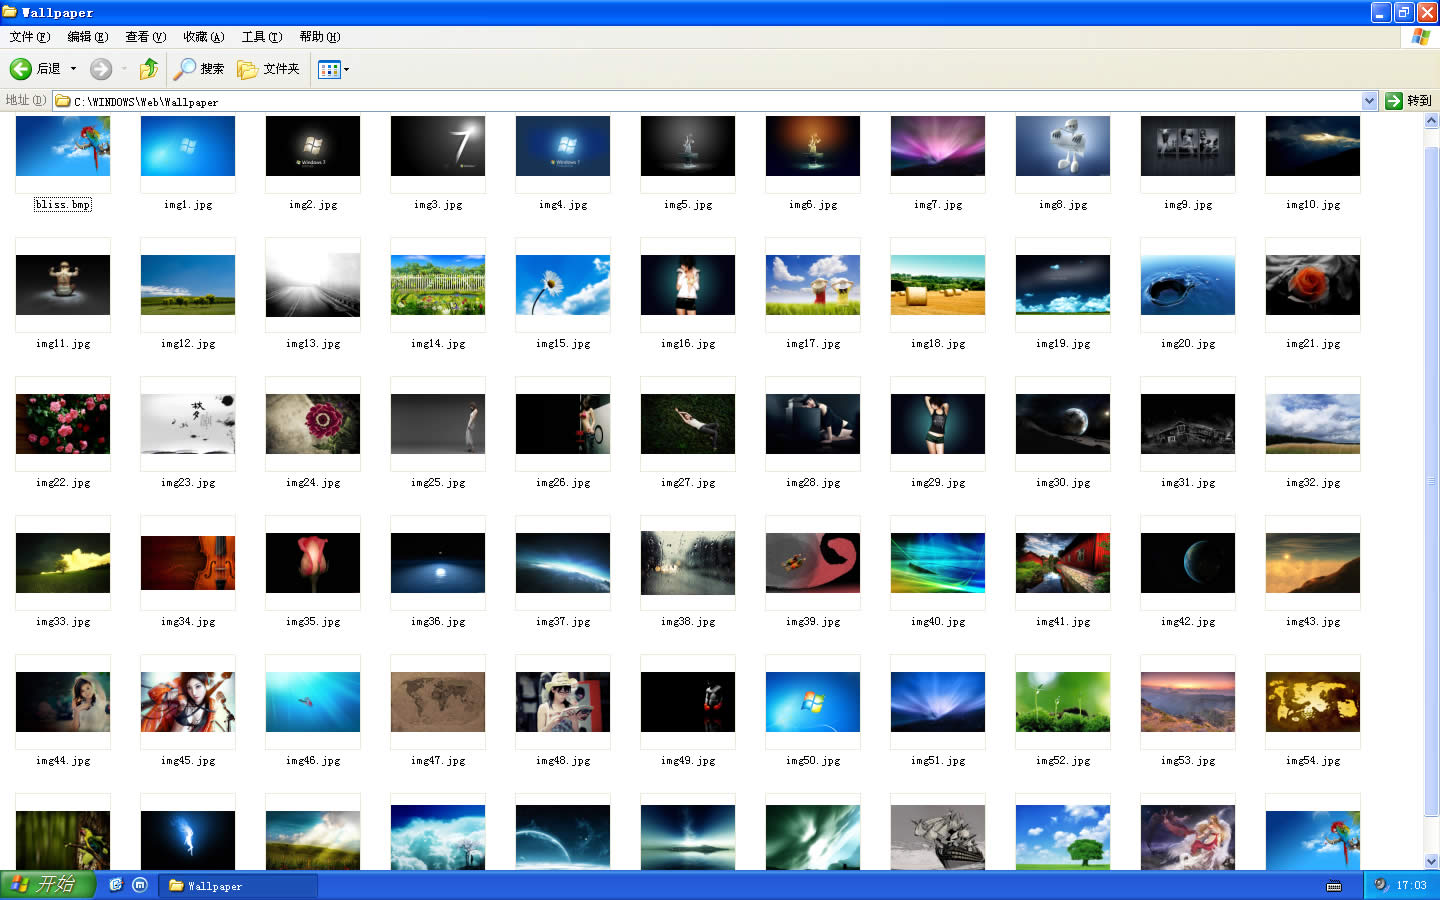1440x900 pixels.
Task: Open the keyboard language bar icon
Action: (1334, 886)
